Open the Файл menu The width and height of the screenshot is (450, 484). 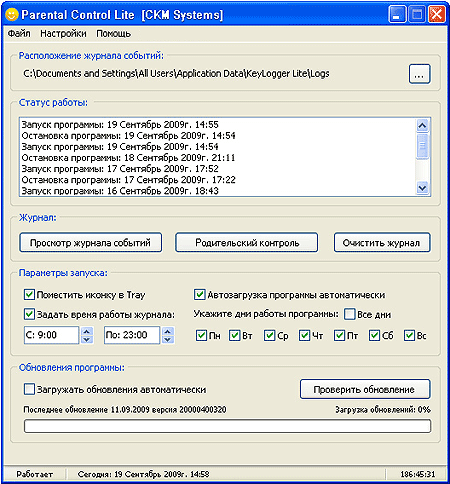(x=19, y=34)
